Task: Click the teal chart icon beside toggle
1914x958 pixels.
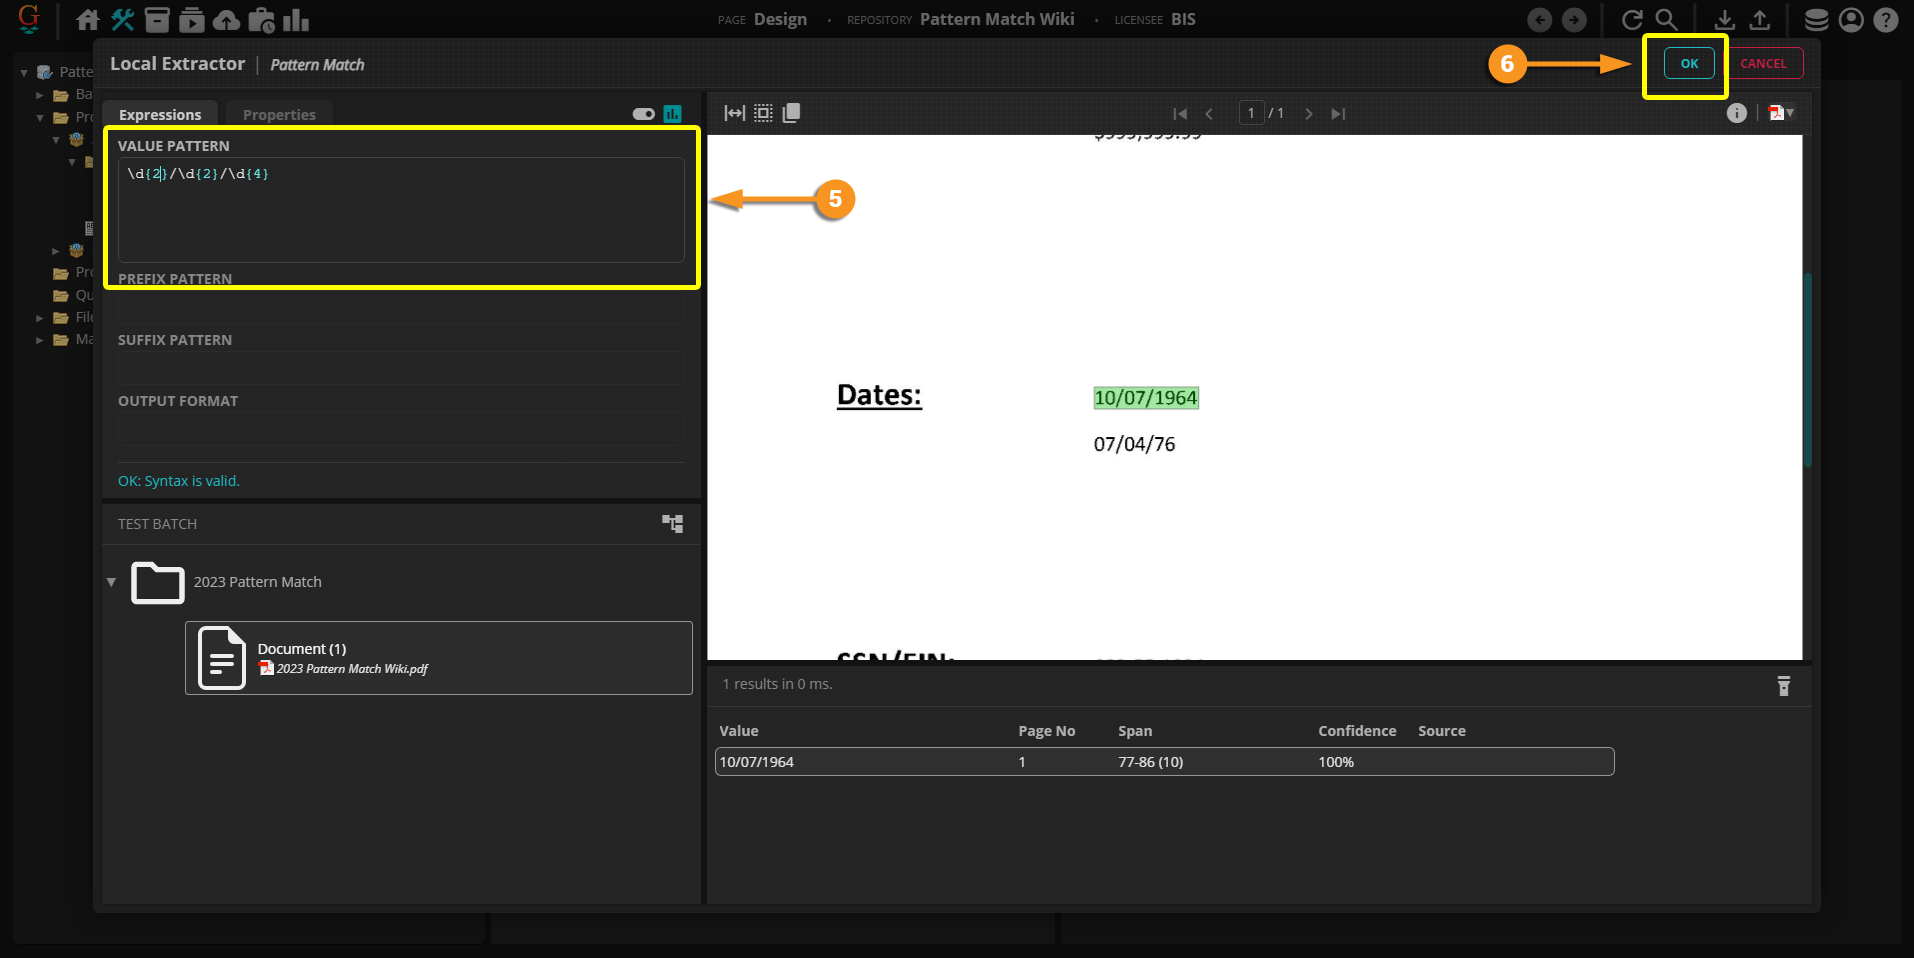Action: tap(673, 114)
